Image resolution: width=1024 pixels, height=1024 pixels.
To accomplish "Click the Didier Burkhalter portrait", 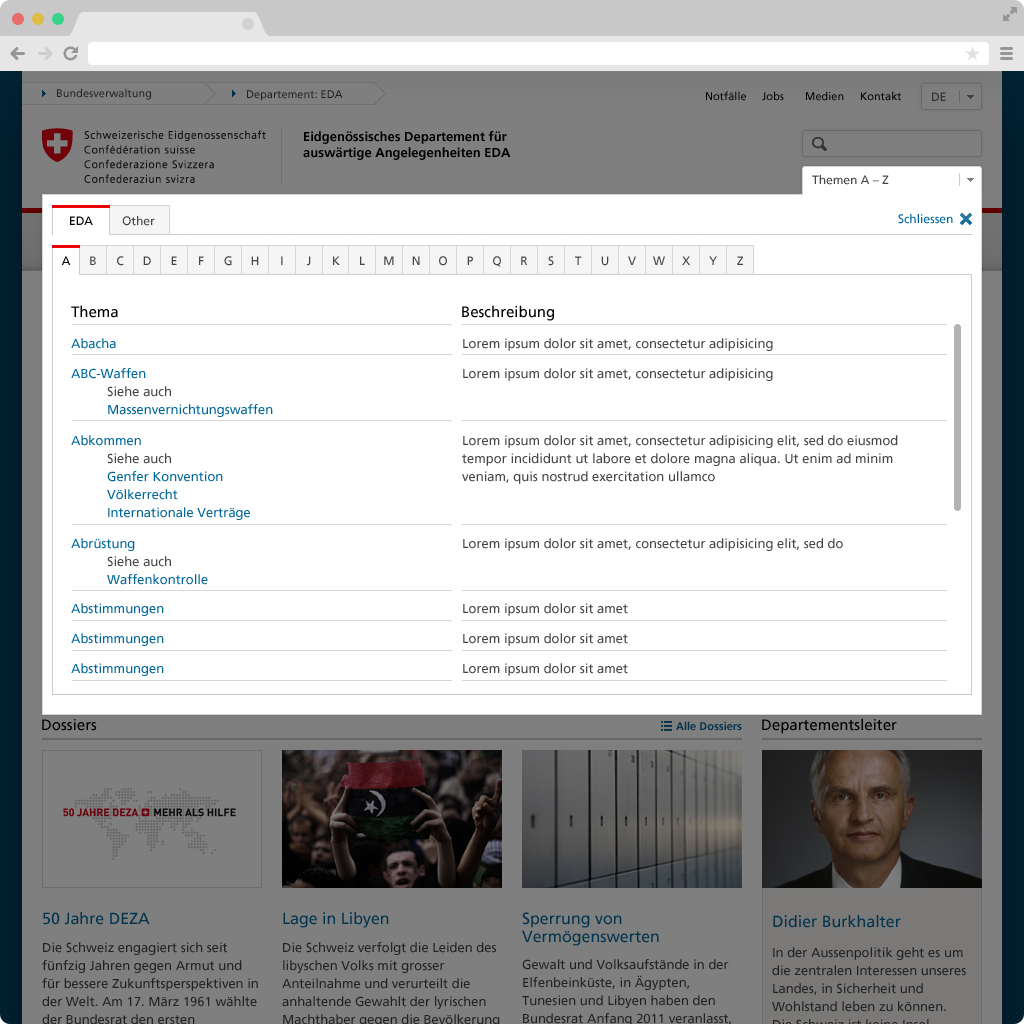I will tap(872, 819).
